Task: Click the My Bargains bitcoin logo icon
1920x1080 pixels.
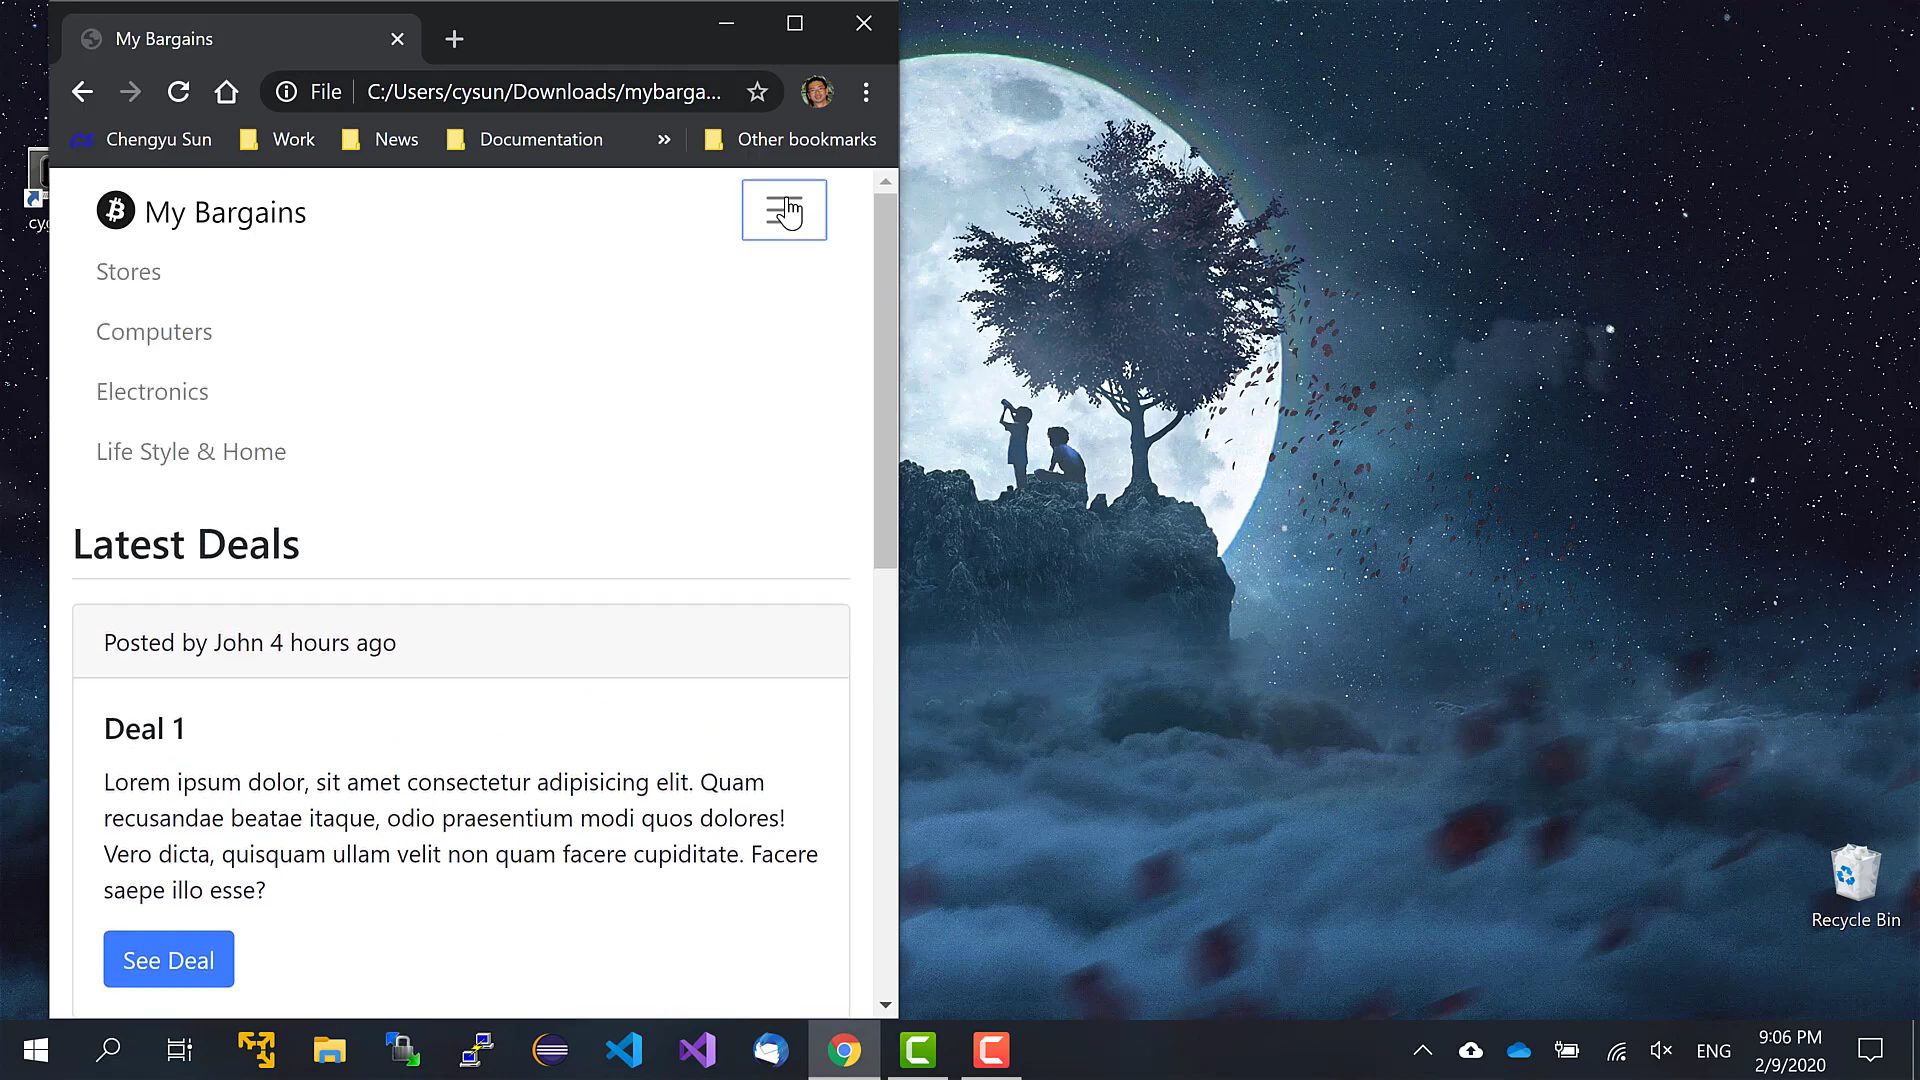Action: pyautogui.click(x=115, y=211)
